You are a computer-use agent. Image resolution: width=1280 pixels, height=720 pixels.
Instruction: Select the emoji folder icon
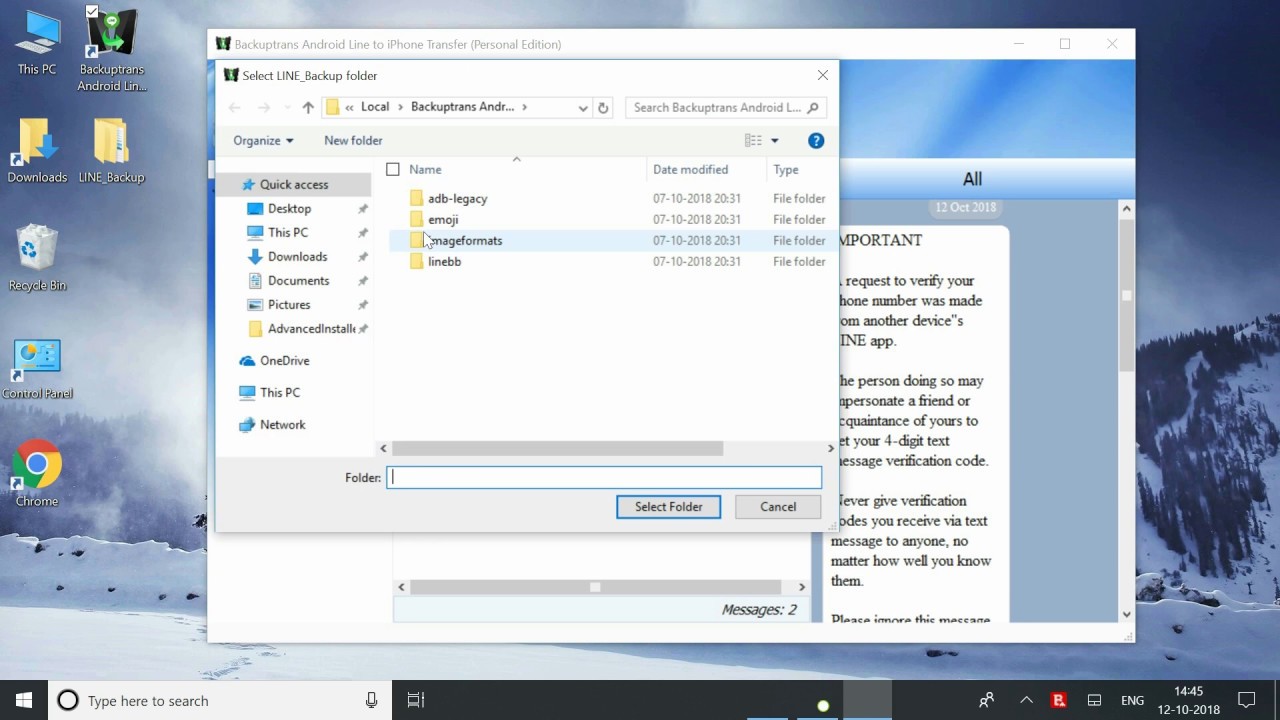point(416,219)
